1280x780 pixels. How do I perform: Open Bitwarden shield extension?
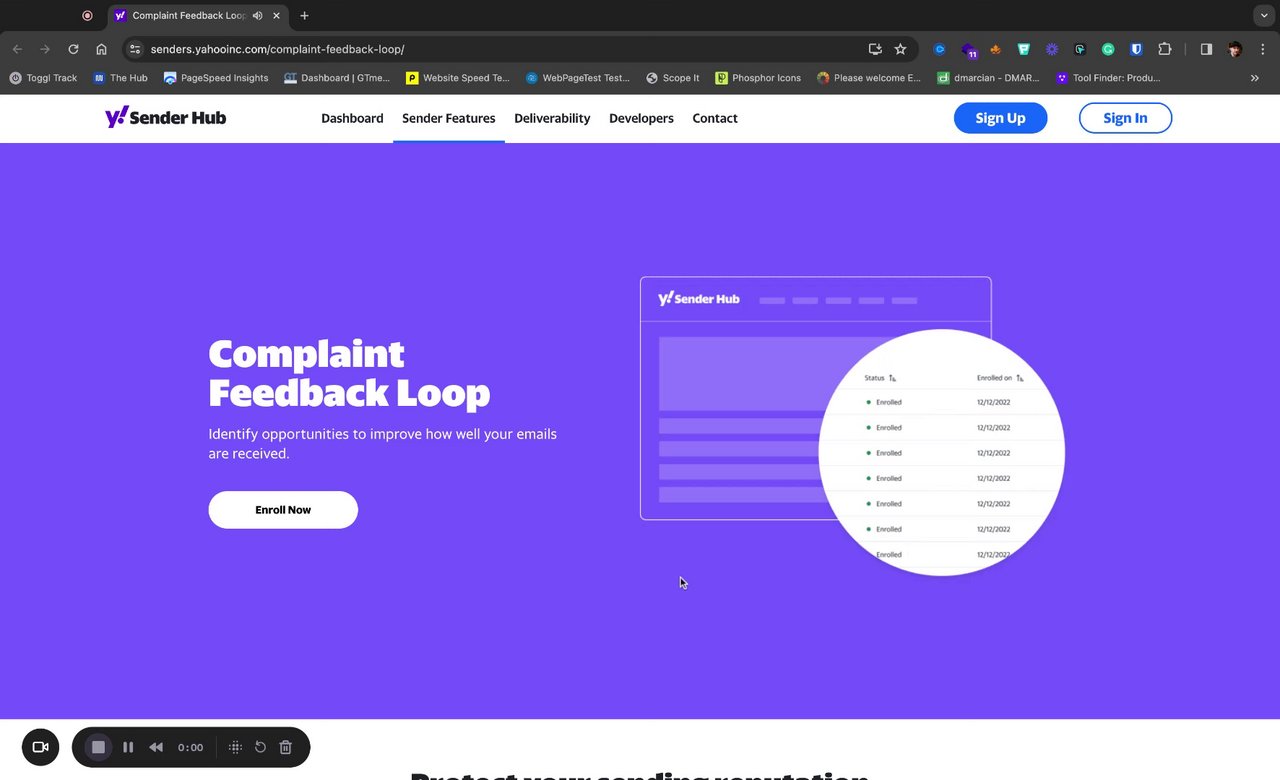coord(1137,49)
